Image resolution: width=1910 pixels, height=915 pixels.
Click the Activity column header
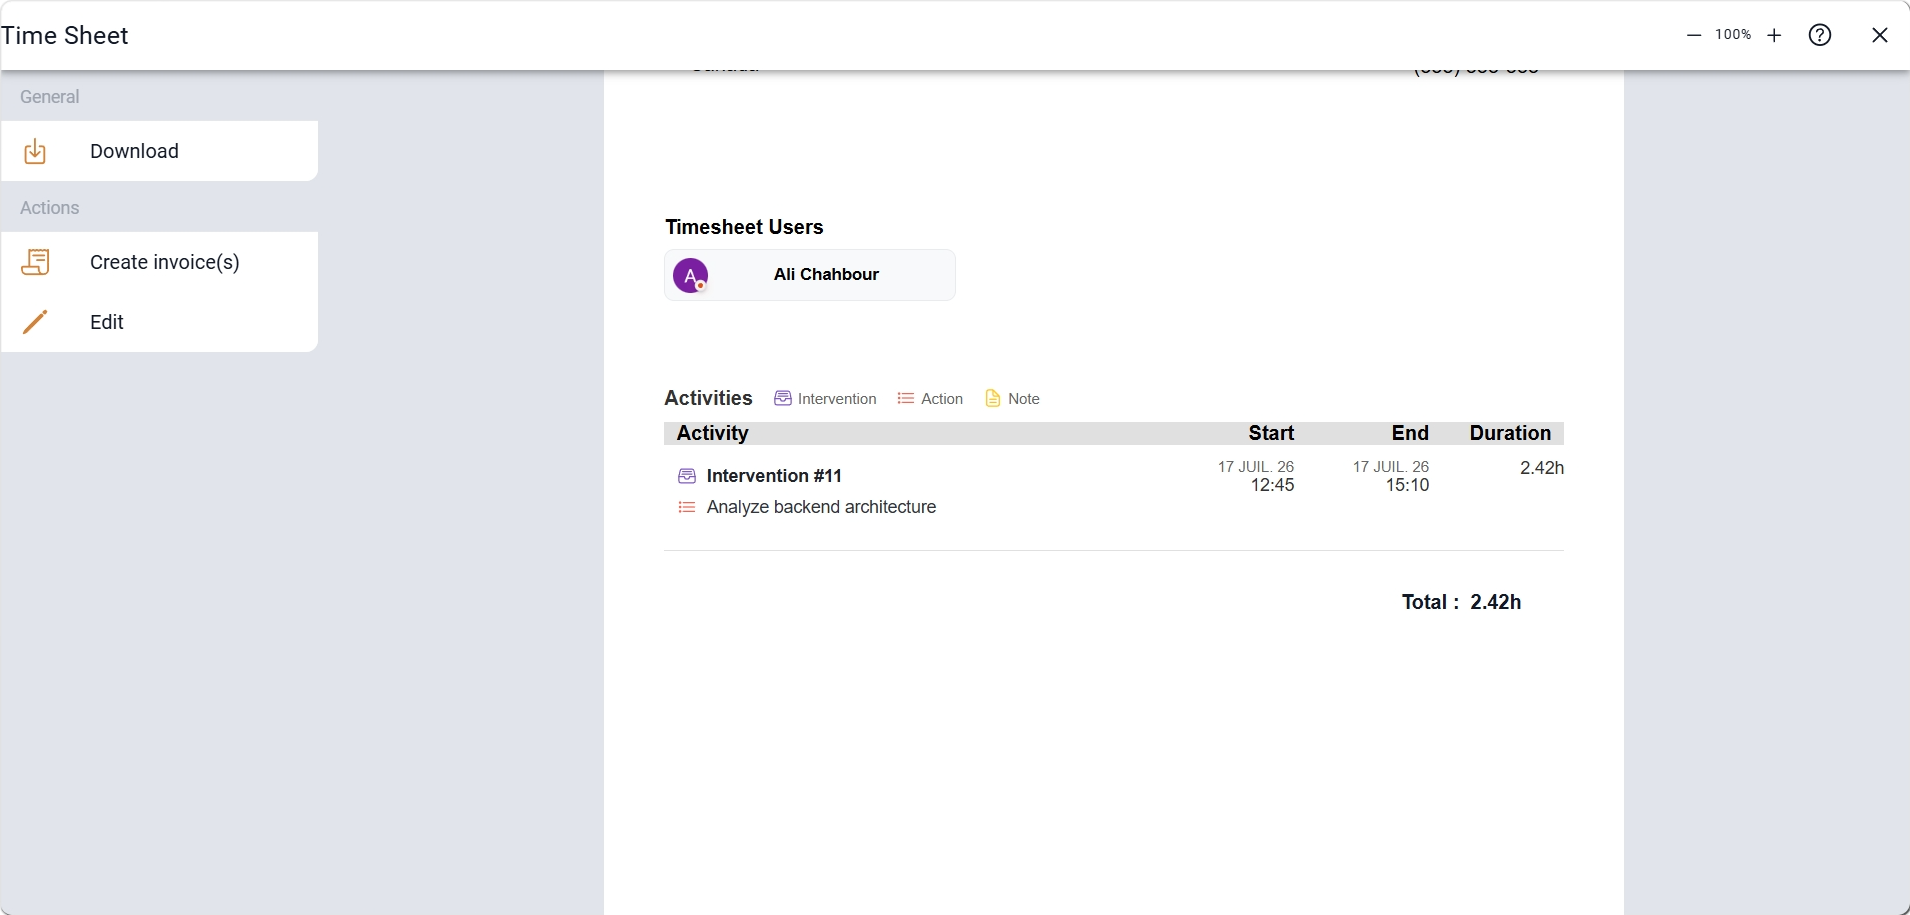pos(713,433)
